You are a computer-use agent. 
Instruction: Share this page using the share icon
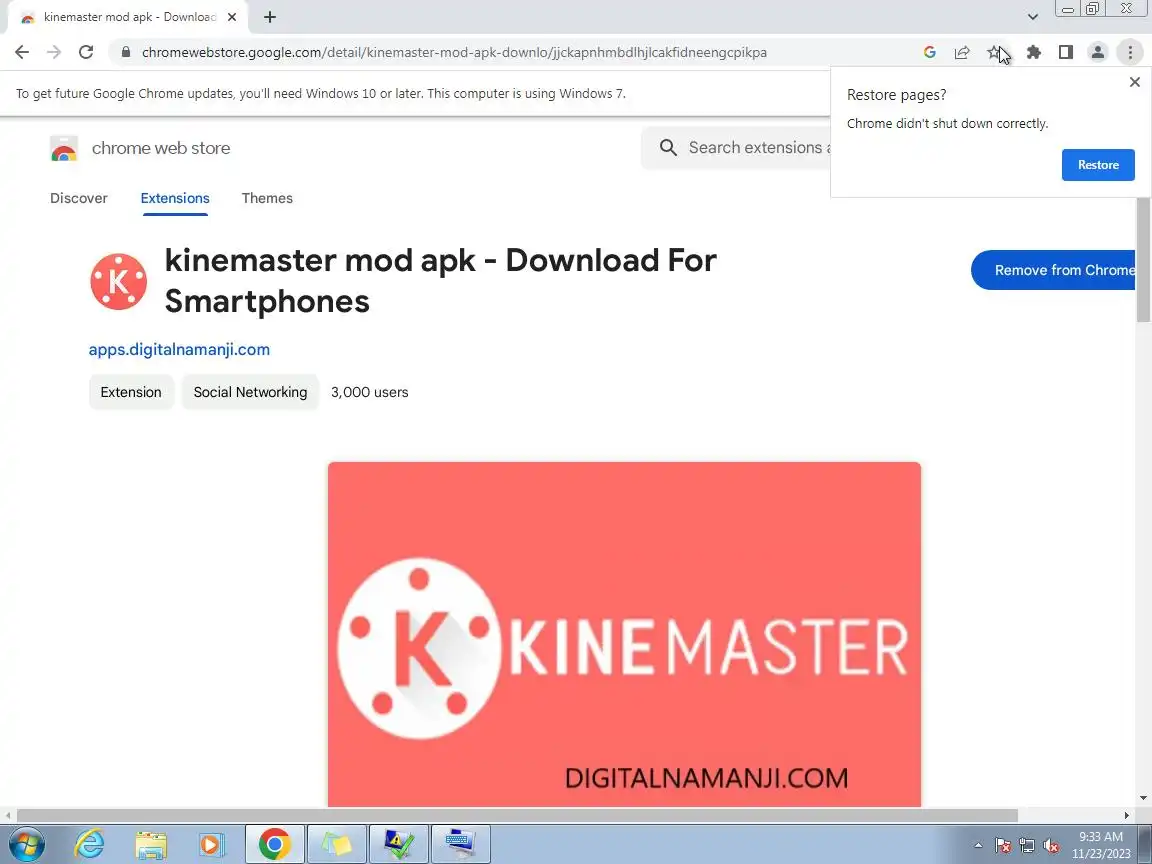tap(962, 52)
